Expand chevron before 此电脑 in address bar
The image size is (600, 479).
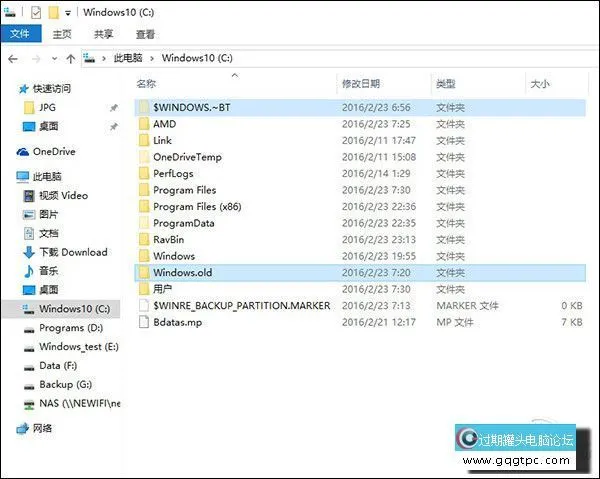click(x=104, y=59)
